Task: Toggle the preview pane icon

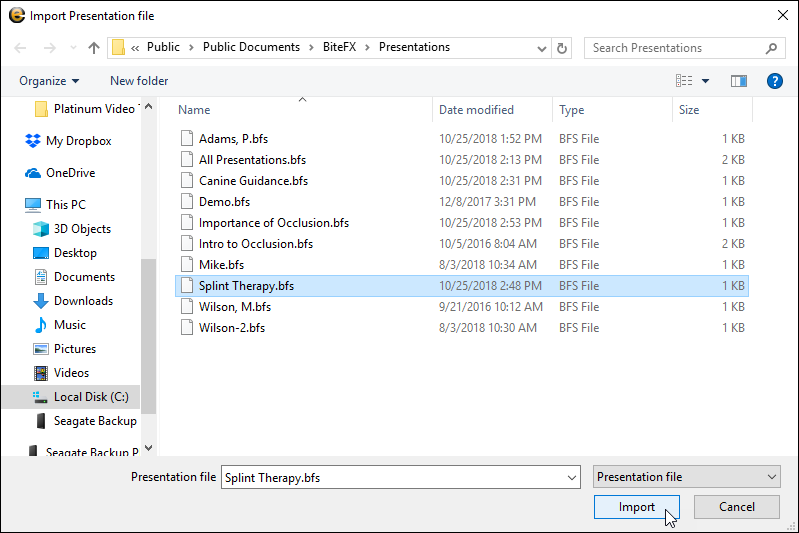Action: click(739, 81)
